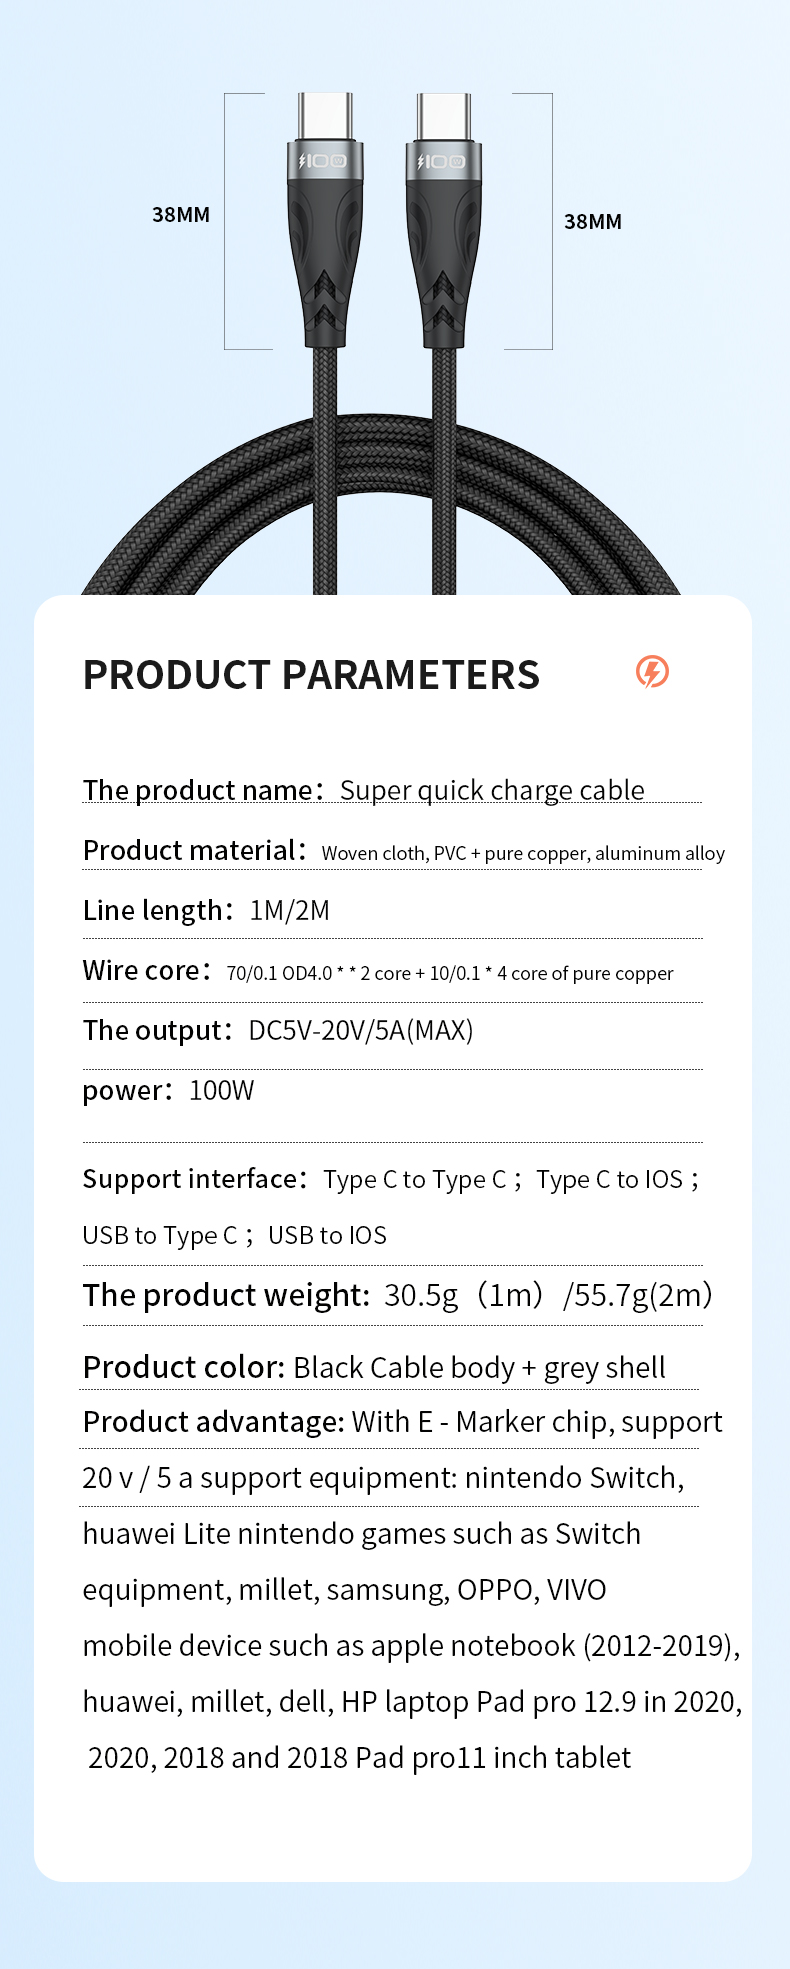Click the orange lightning bolt icon
Screen dimensions: 790x1969
point(653,672)
